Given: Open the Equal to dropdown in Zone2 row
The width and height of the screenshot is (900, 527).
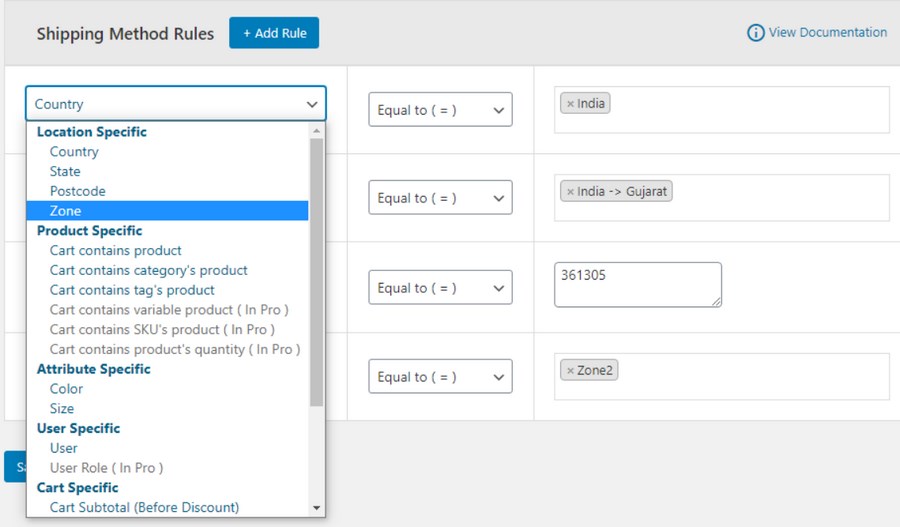Looking at the screenshot, I should click(x=440, y=377).
